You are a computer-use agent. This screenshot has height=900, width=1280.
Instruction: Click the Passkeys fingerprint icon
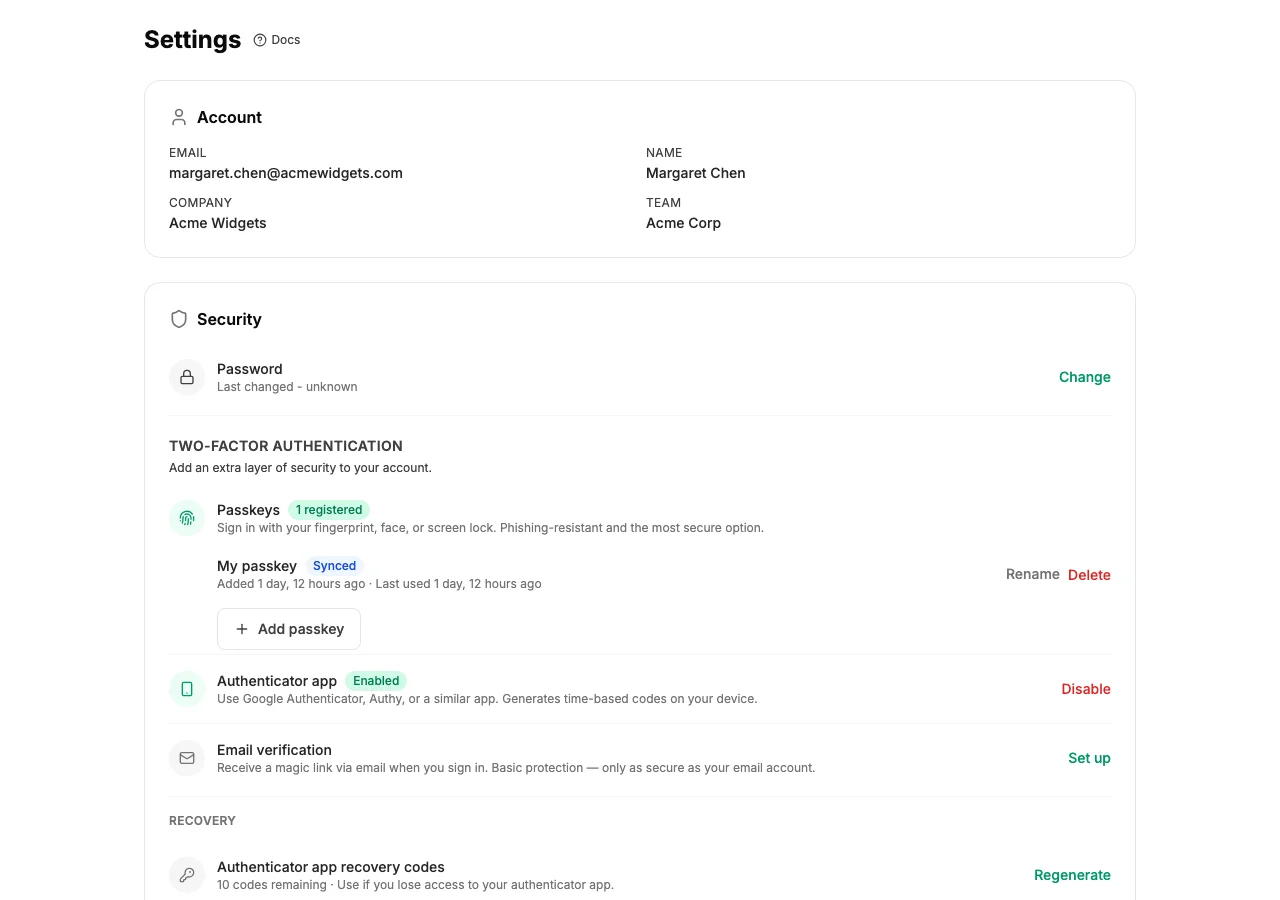point(187,518)
